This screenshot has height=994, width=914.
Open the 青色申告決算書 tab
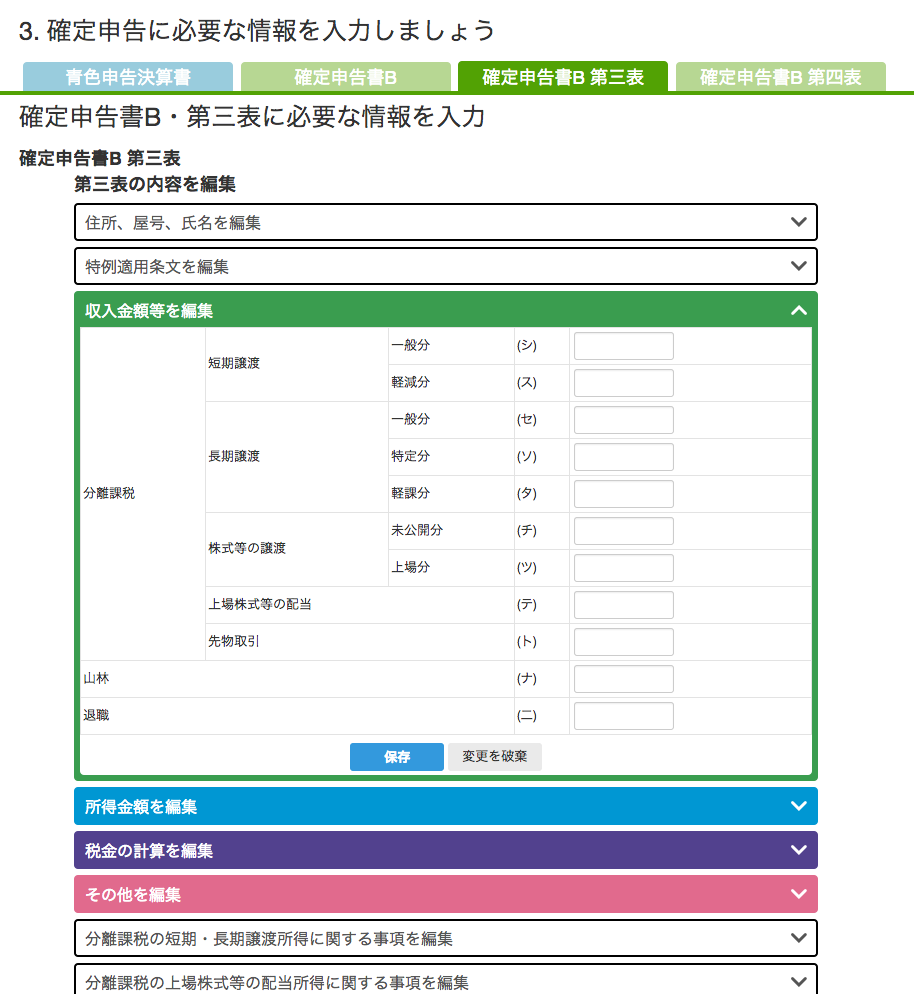point(128,77)
